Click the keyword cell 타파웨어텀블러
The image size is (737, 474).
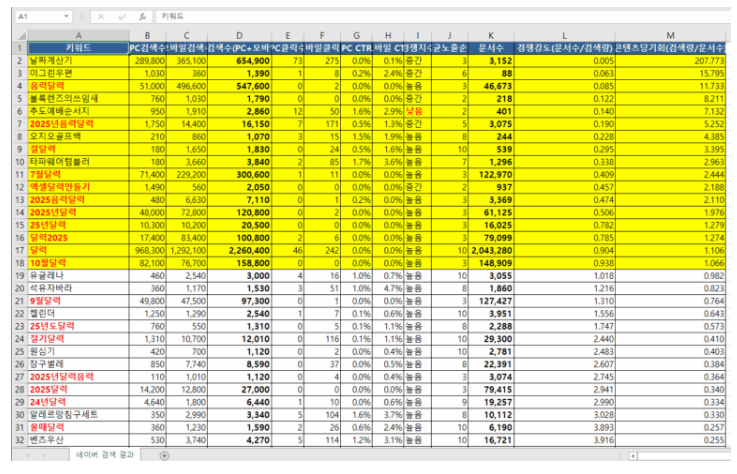(x=78, y=162)
